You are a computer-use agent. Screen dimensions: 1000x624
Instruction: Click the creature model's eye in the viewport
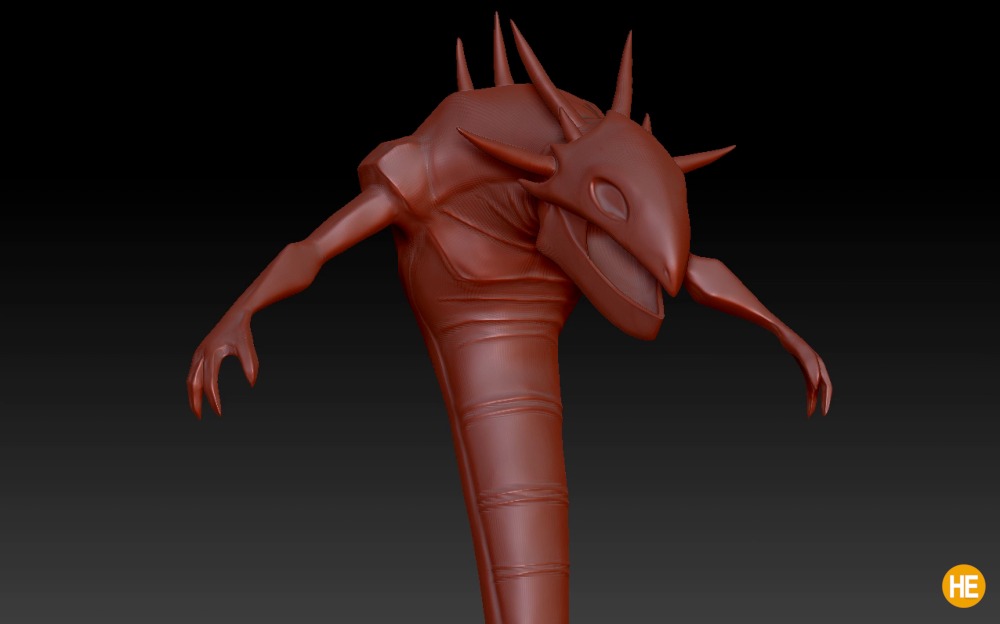[610, 198]
